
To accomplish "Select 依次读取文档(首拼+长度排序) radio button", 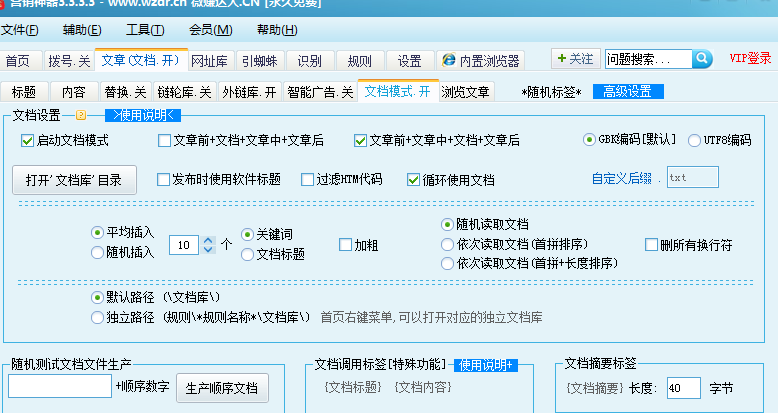I will point(529,263).
